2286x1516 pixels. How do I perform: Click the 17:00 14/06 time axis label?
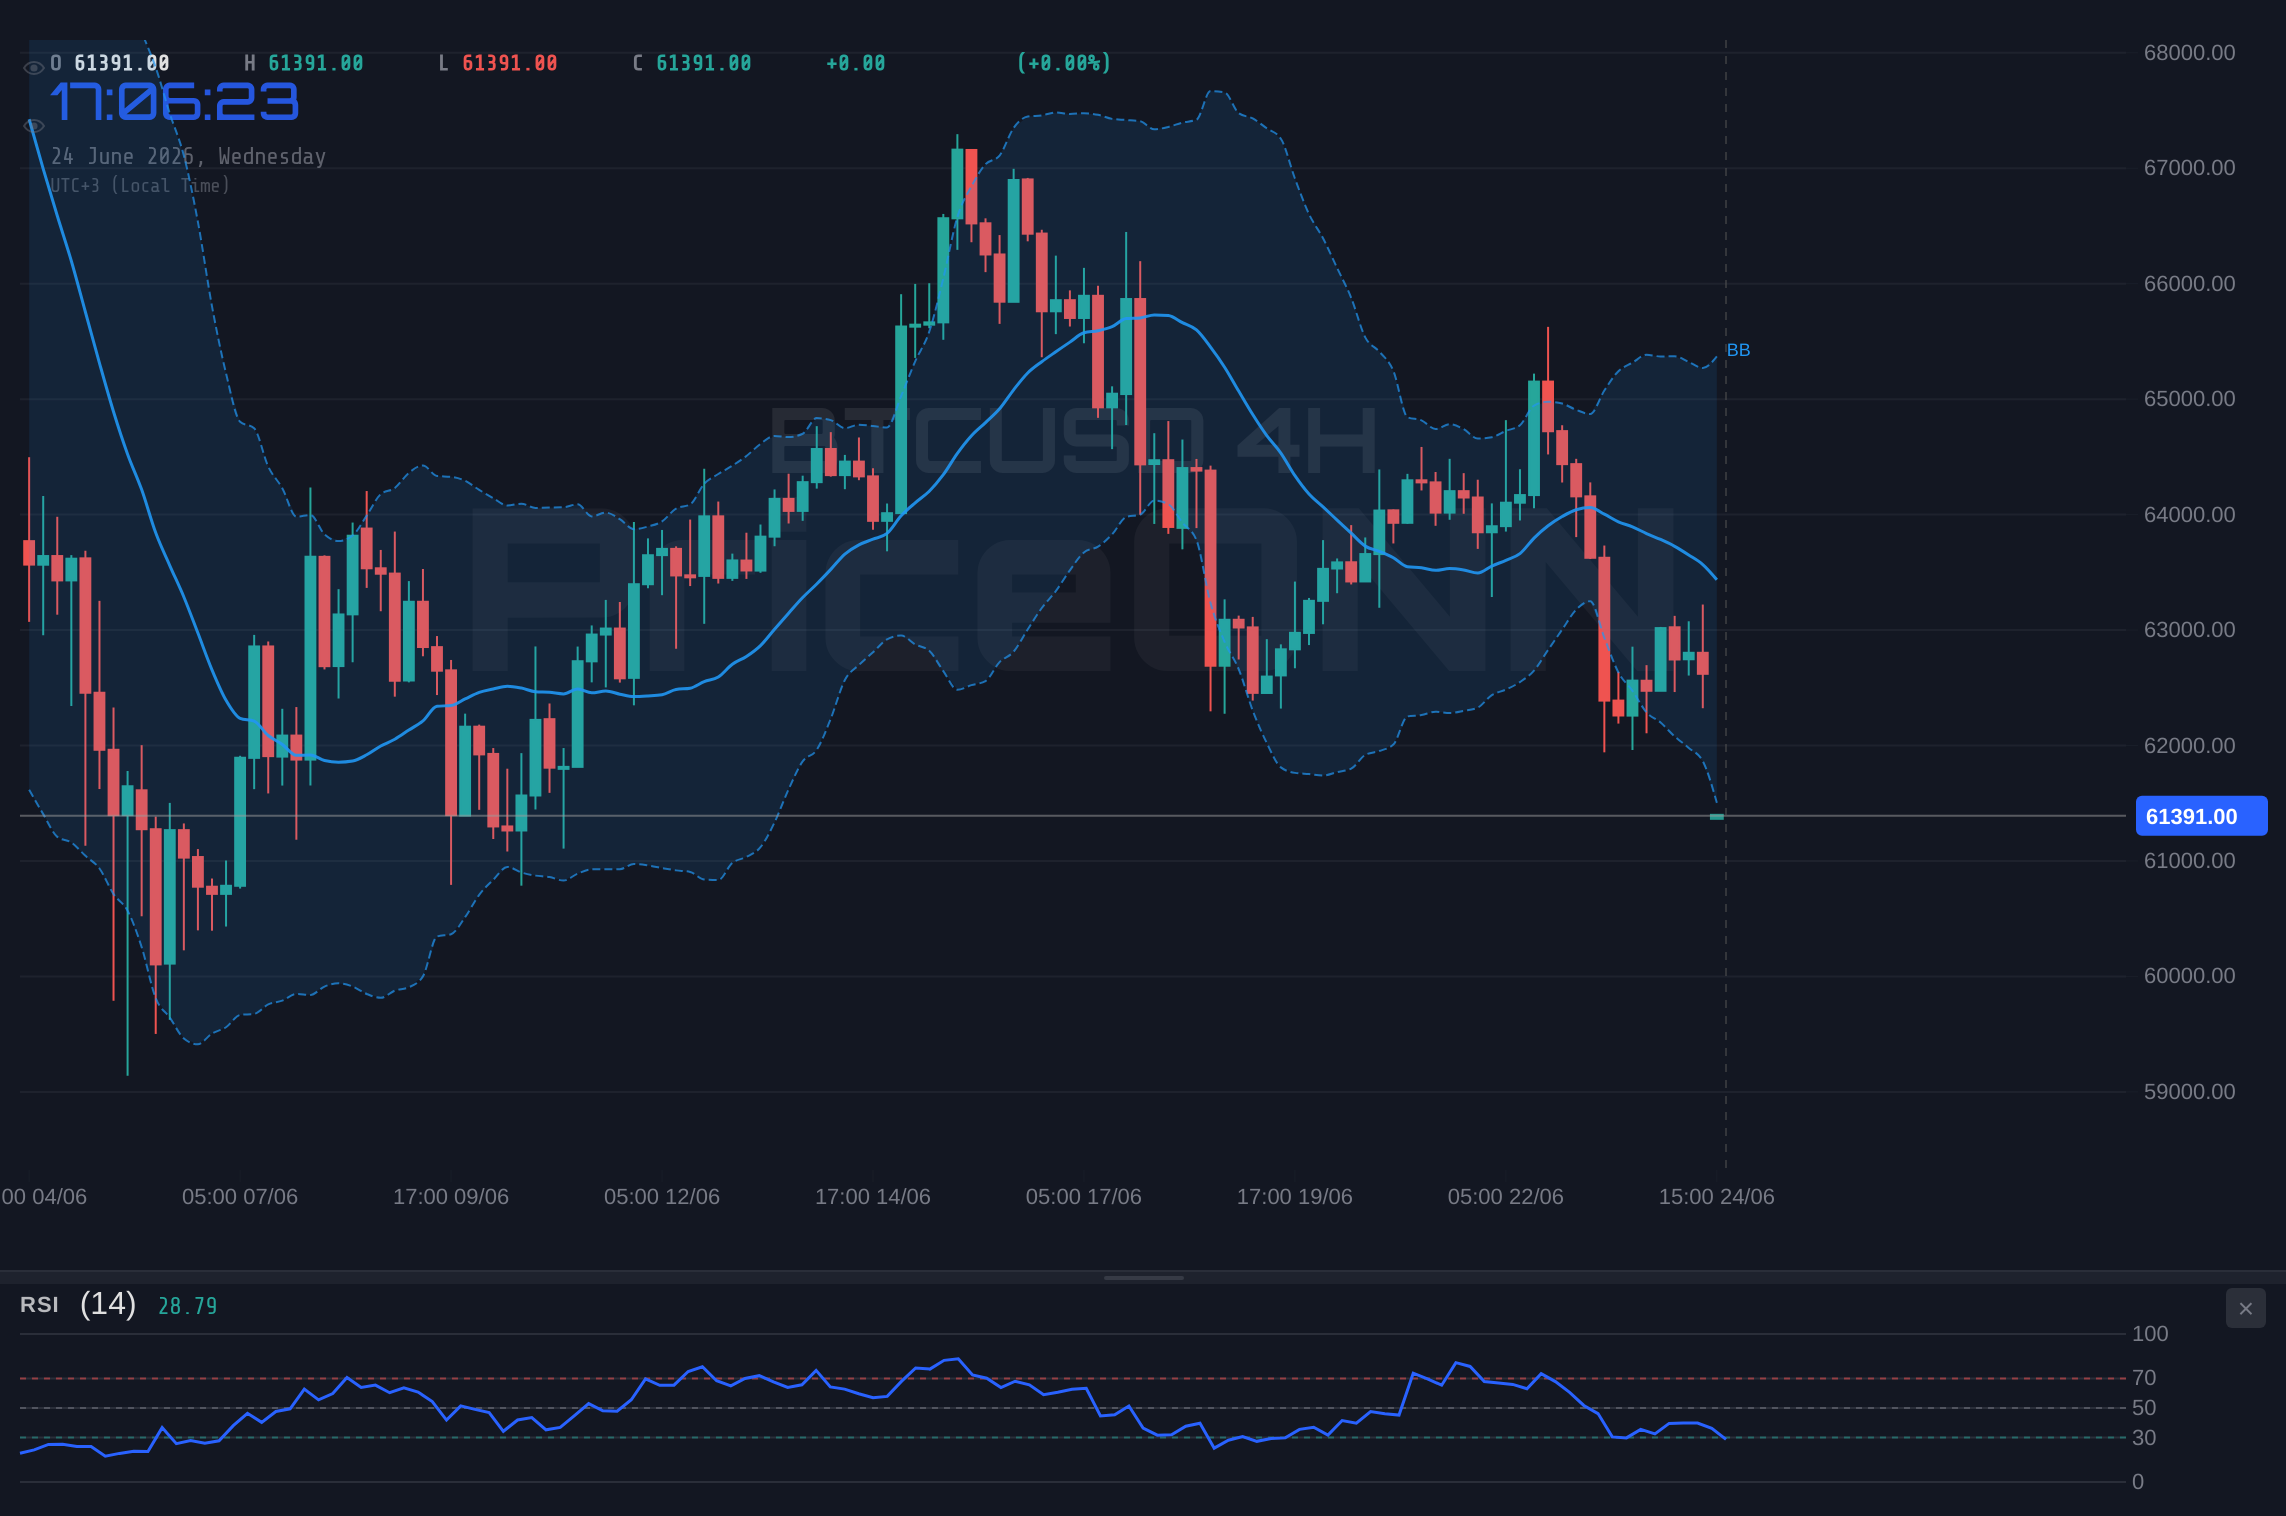[x=873, y=1197]
